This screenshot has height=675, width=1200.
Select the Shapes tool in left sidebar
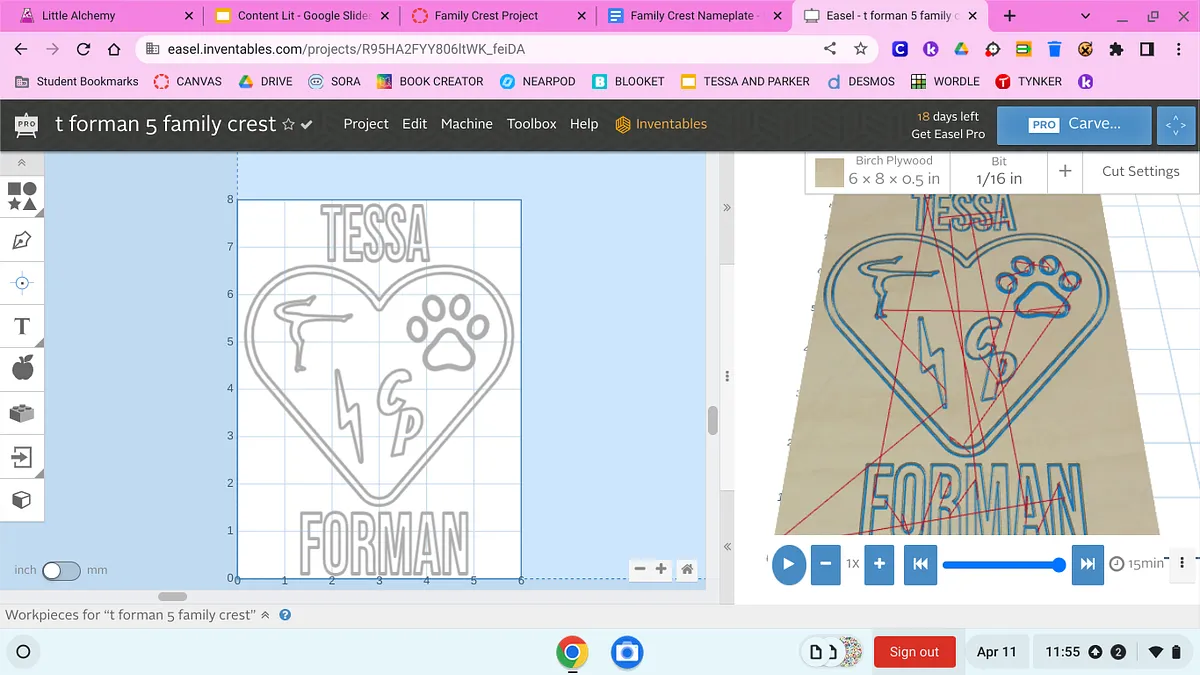click(22, 196)
